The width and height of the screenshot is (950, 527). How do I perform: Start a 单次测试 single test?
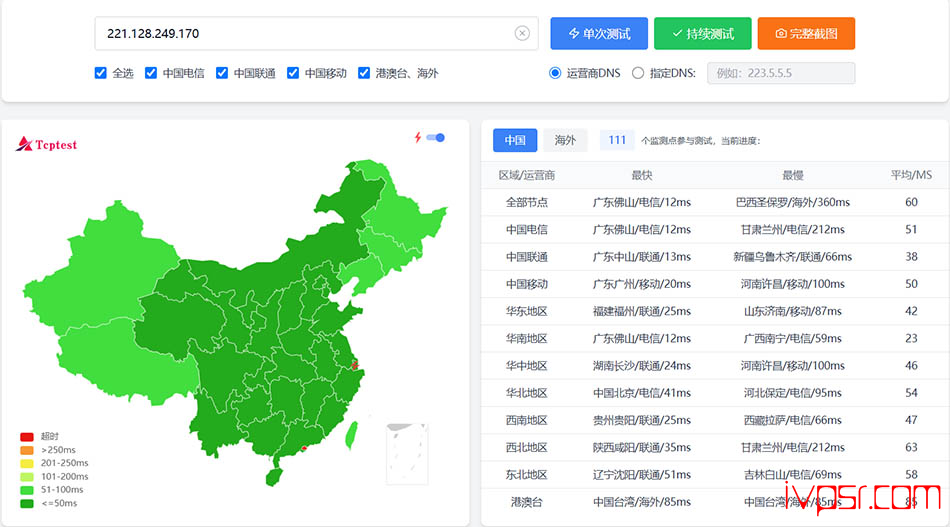point(599,33)
